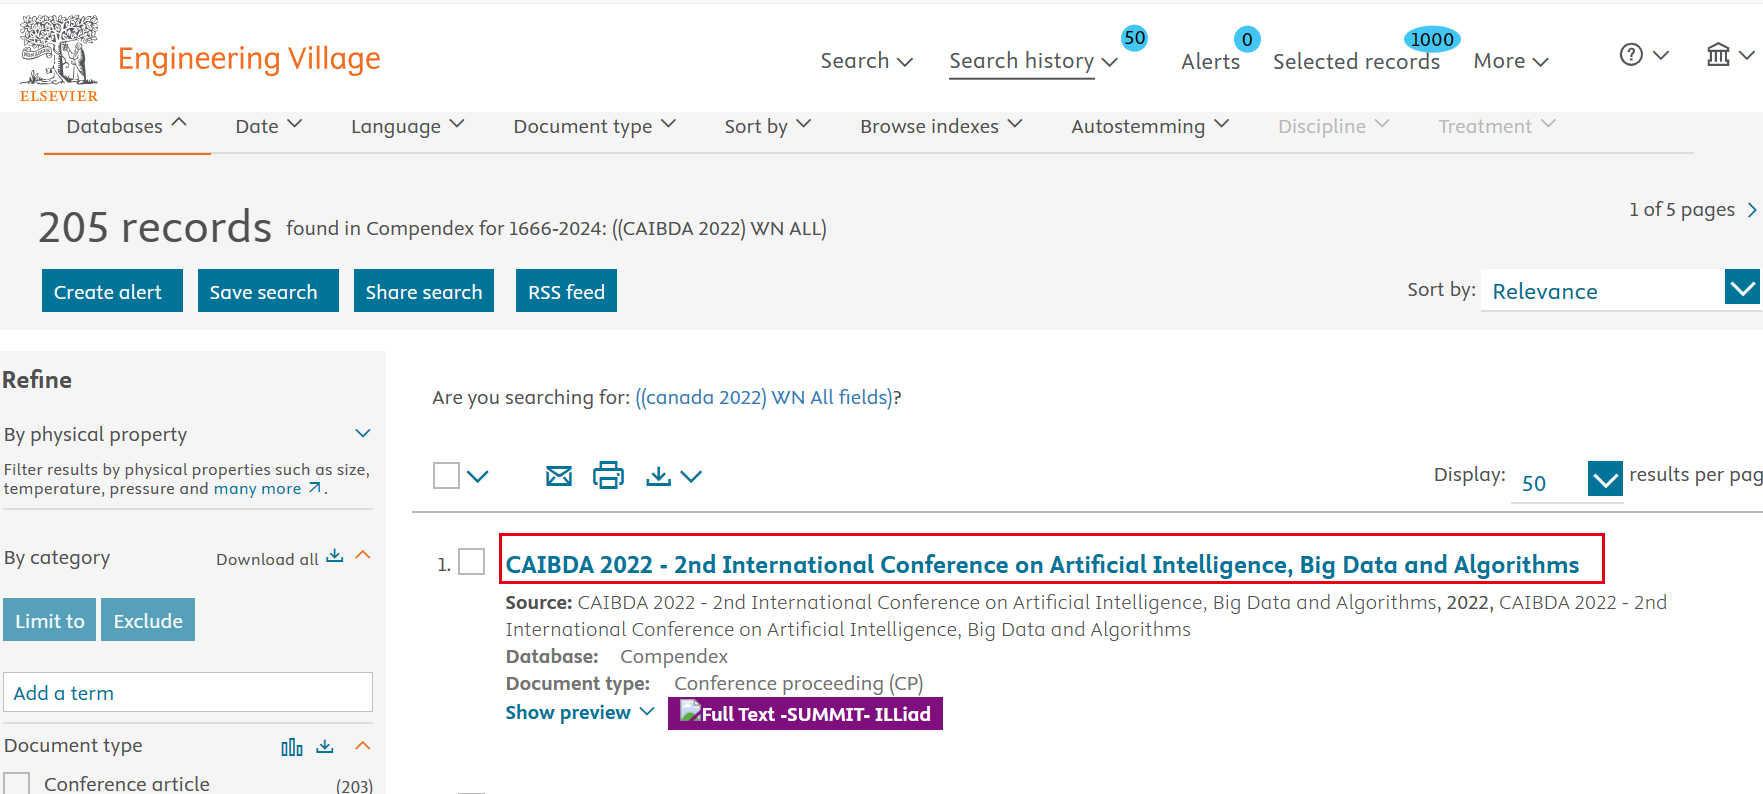Open the Databases filter tab

[127, 126]
